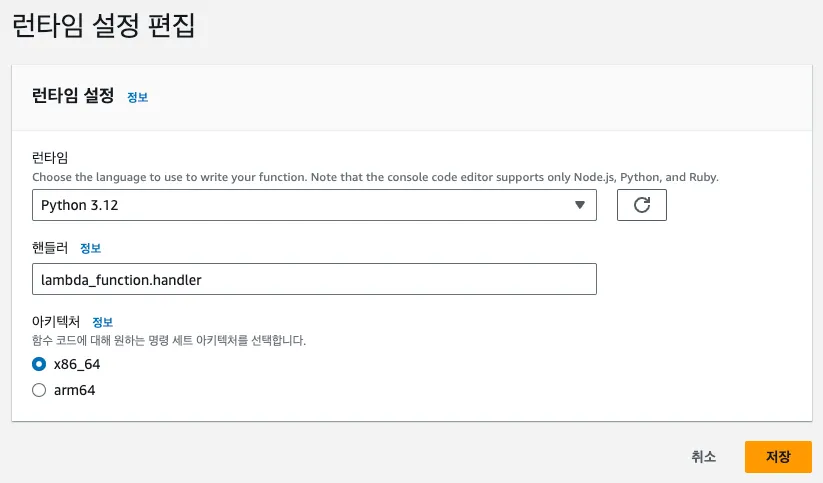Click the runtime language description text

[x=375, y=177]
